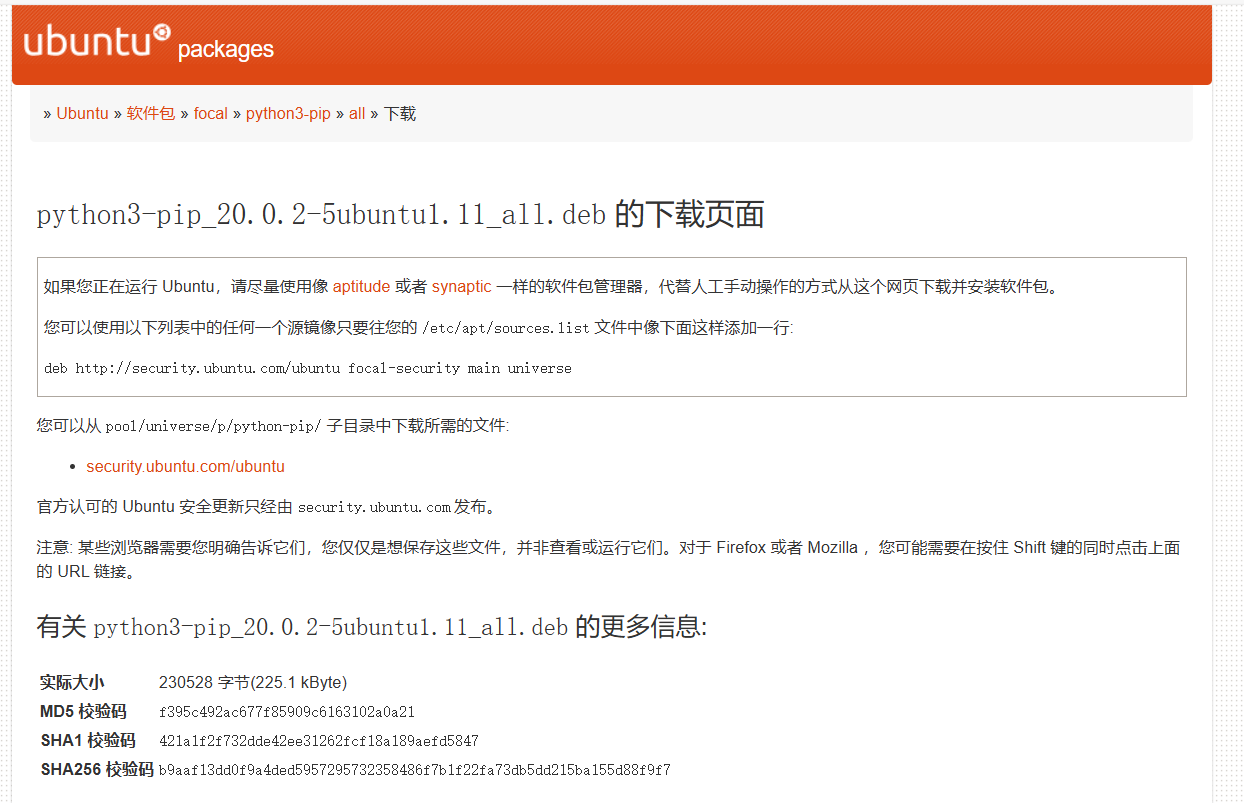Click the /etc/apt/sources.list file path text
1244x803 pixels.
click(506, 328)
